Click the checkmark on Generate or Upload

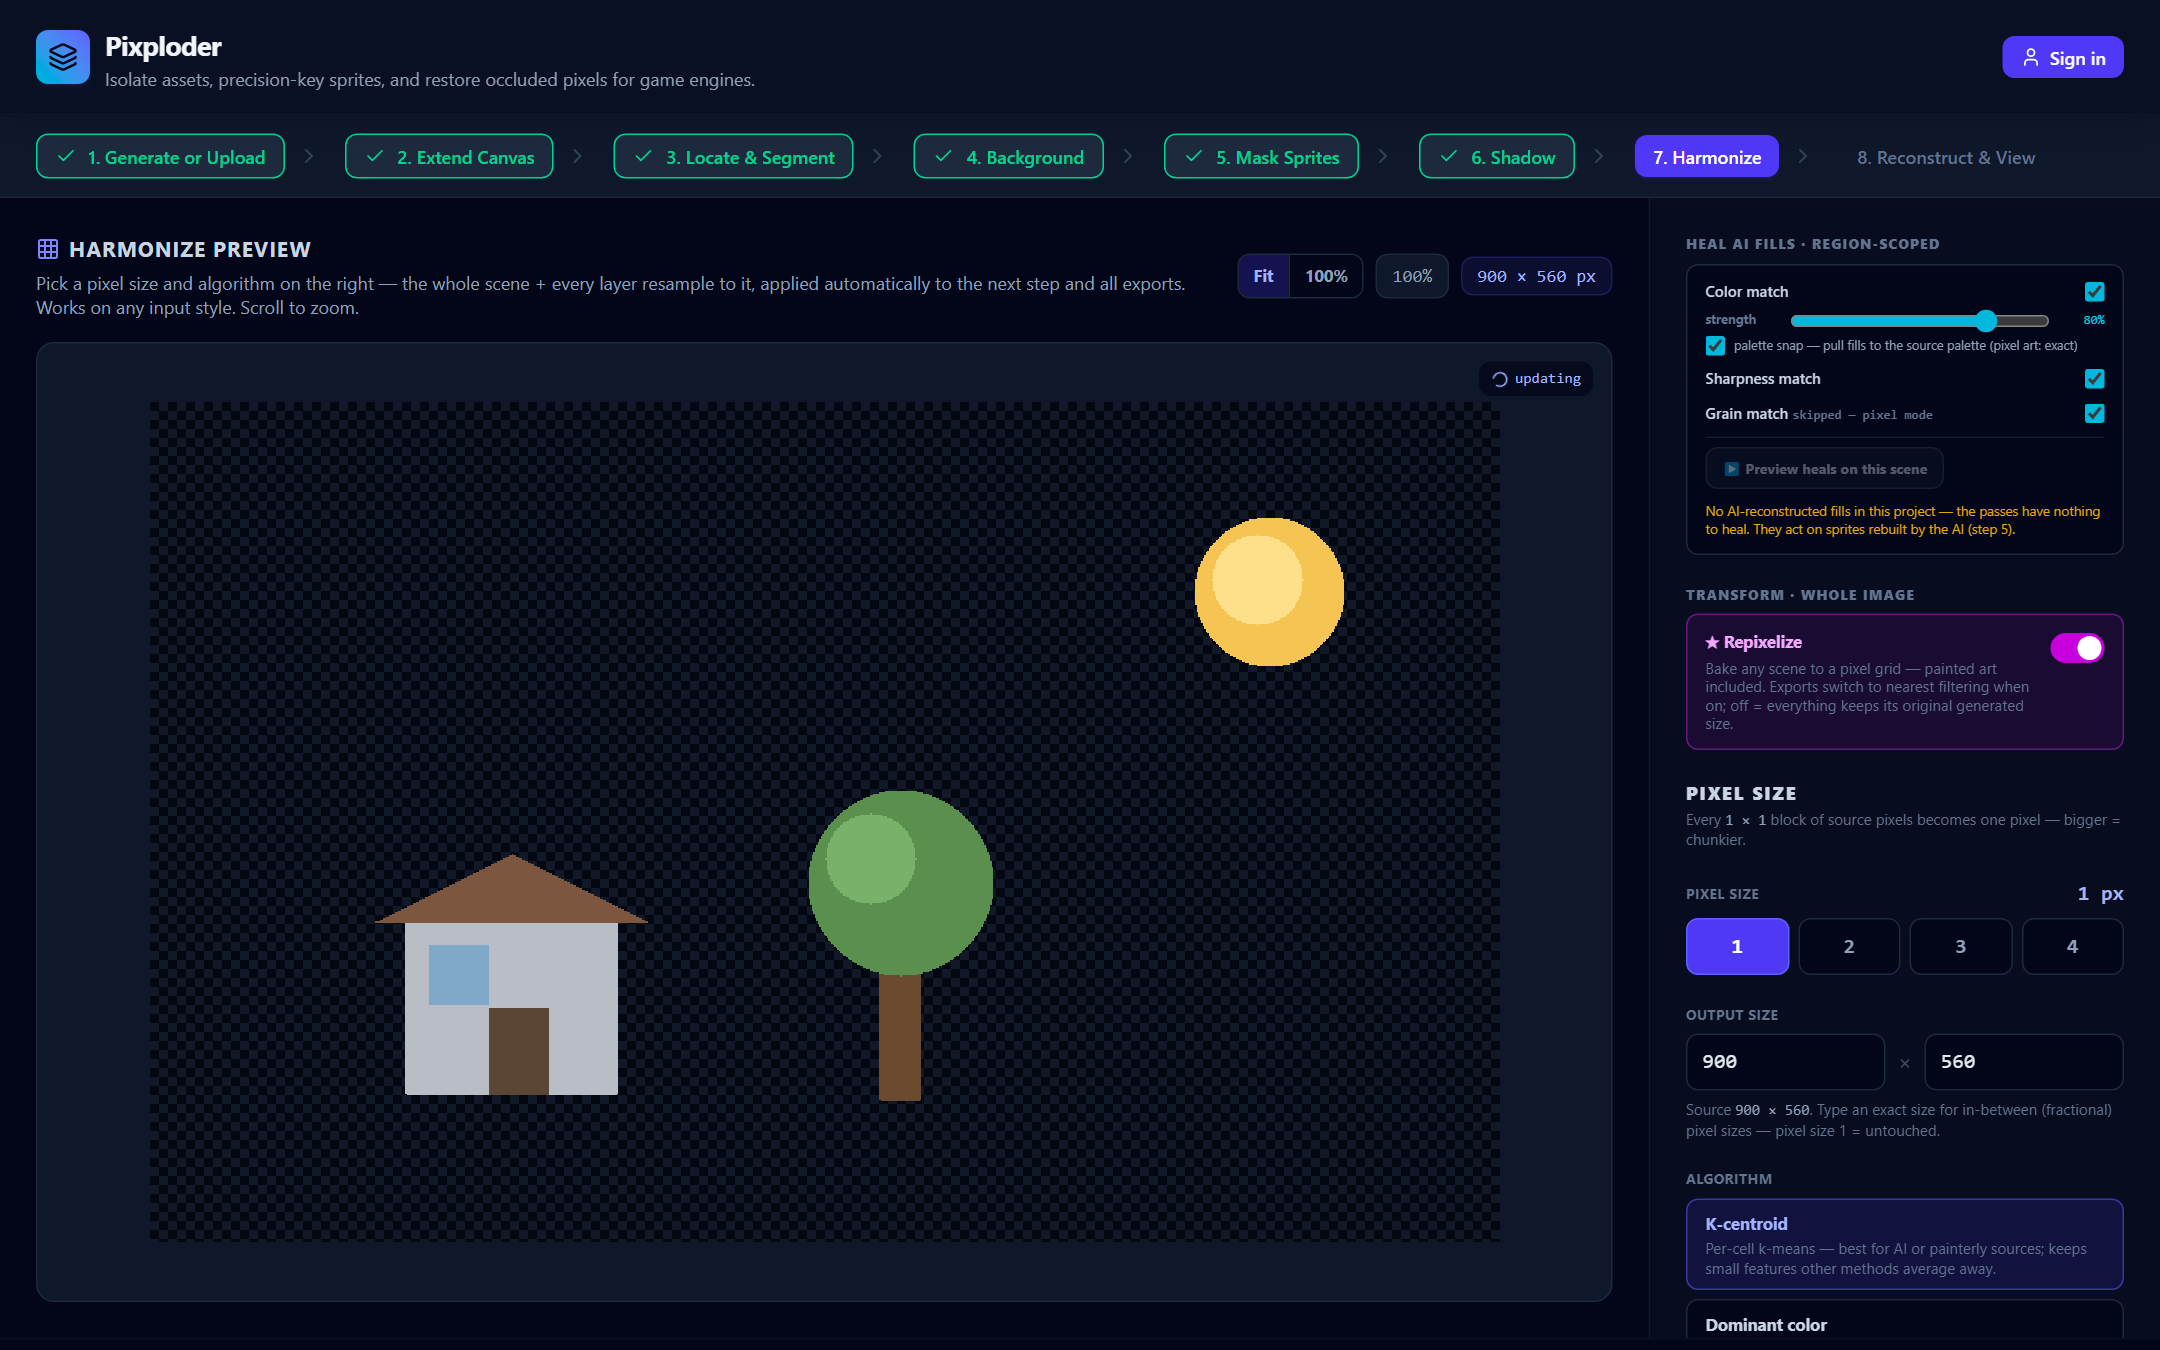[x=66, y=157]
